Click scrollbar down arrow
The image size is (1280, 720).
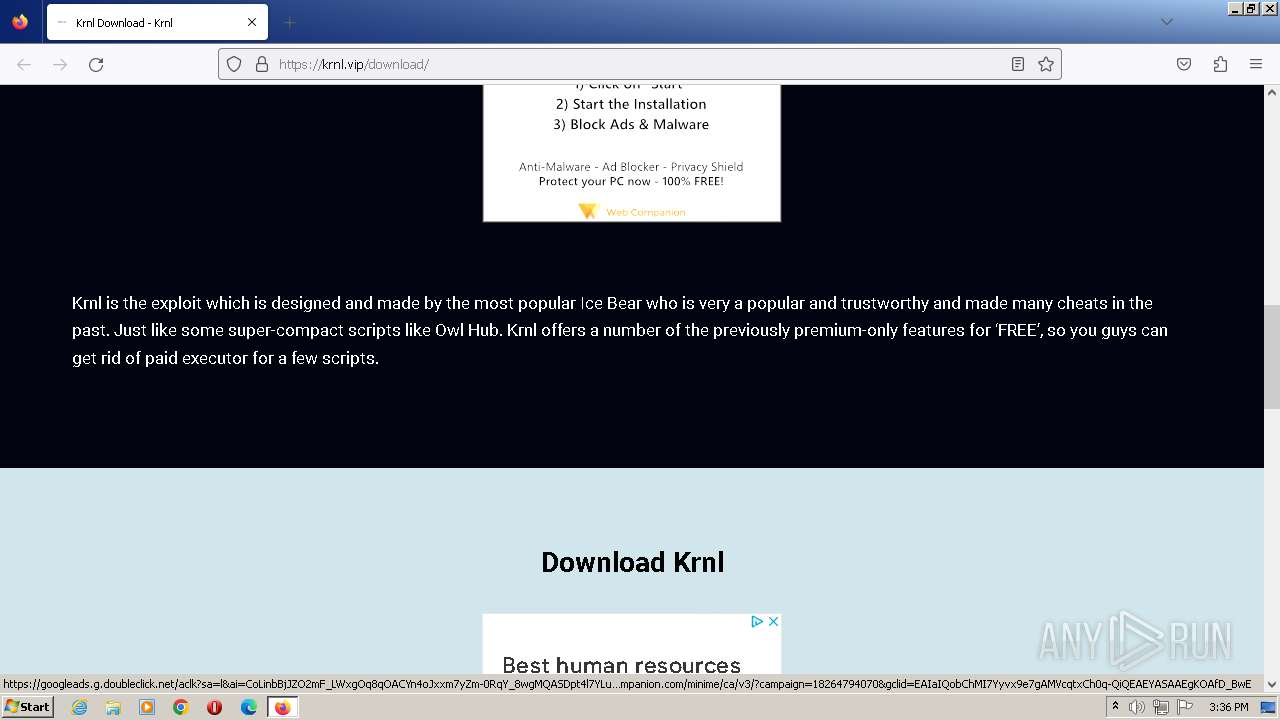1272,685
